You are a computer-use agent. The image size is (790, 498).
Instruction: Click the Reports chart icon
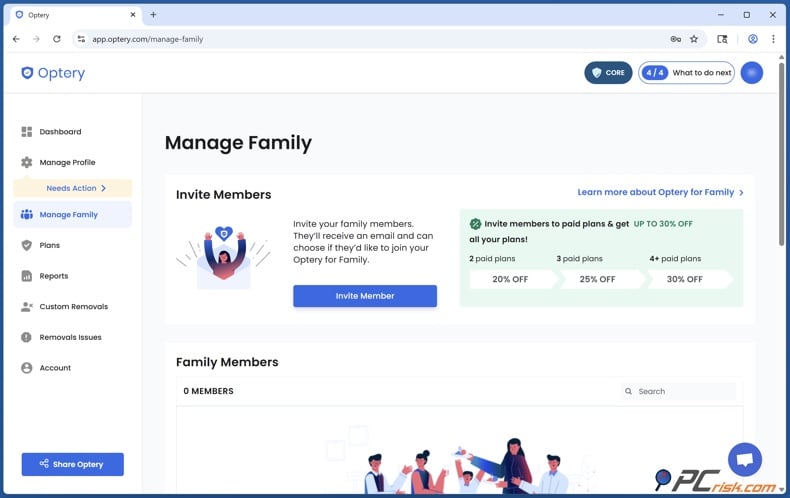point(27,276)
